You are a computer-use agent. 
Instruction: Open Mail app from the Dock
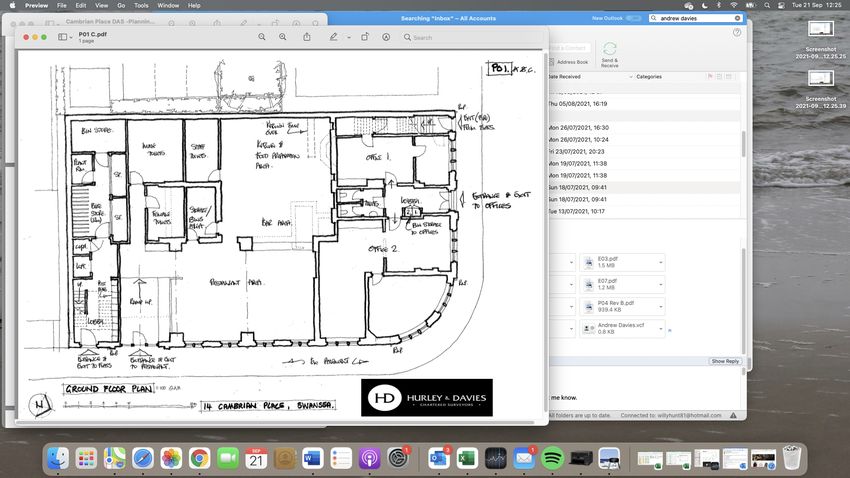pos(524,458)
